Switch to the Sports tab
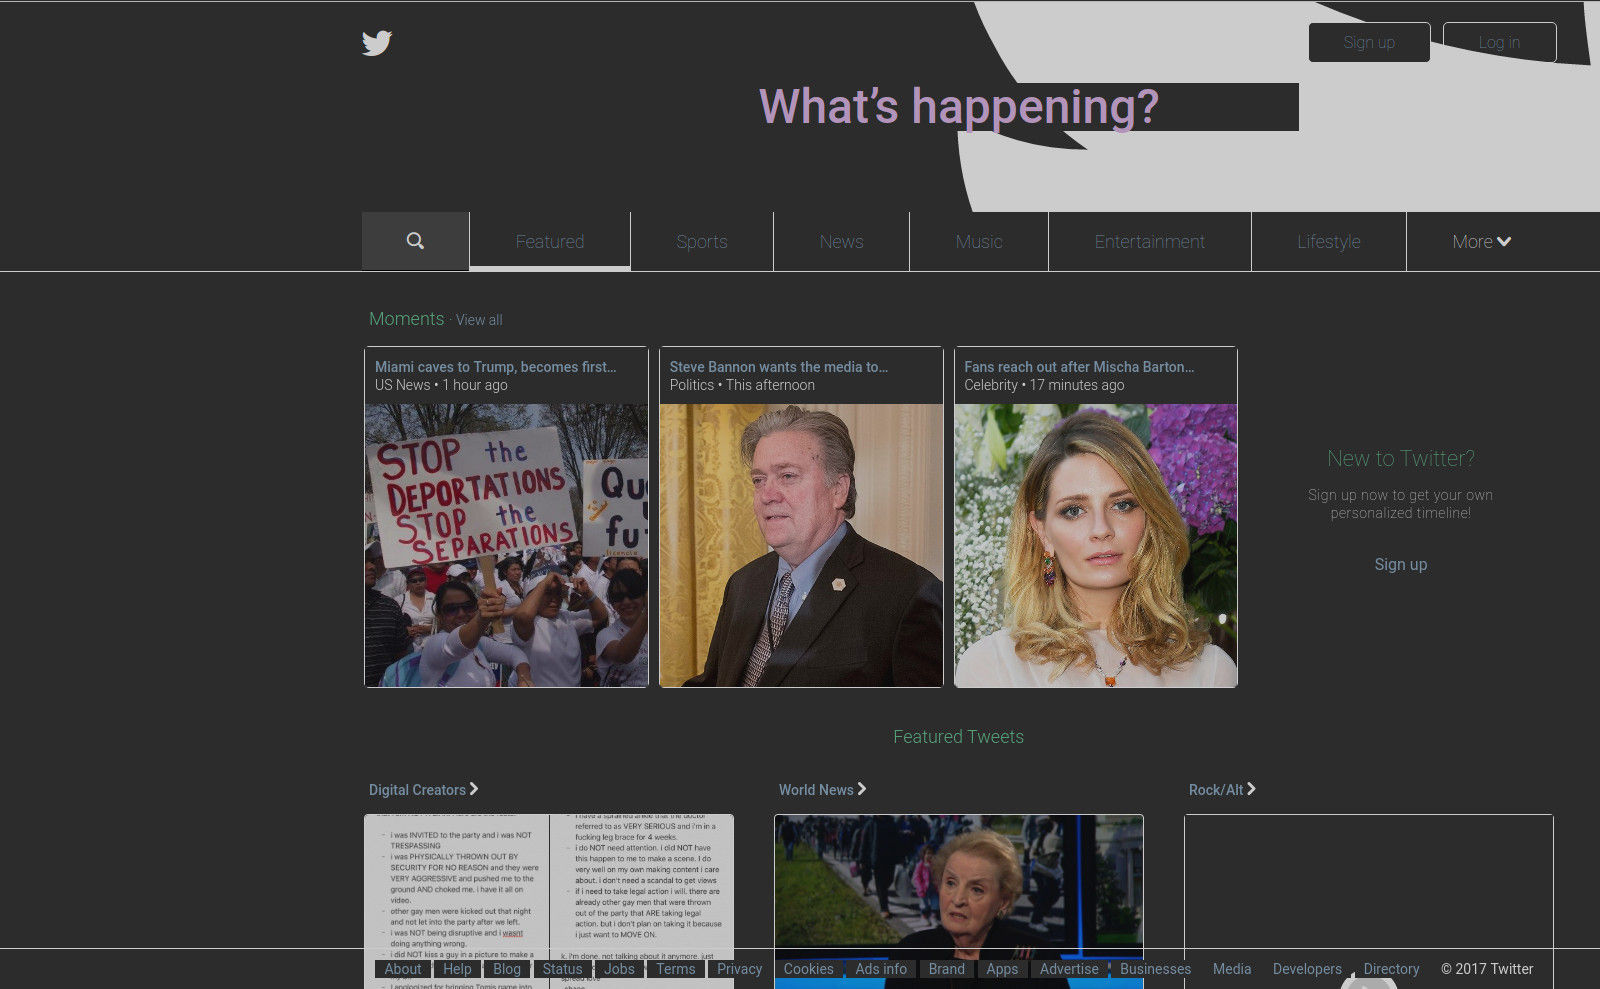The image size is (1600, 989). pos(702,241)
